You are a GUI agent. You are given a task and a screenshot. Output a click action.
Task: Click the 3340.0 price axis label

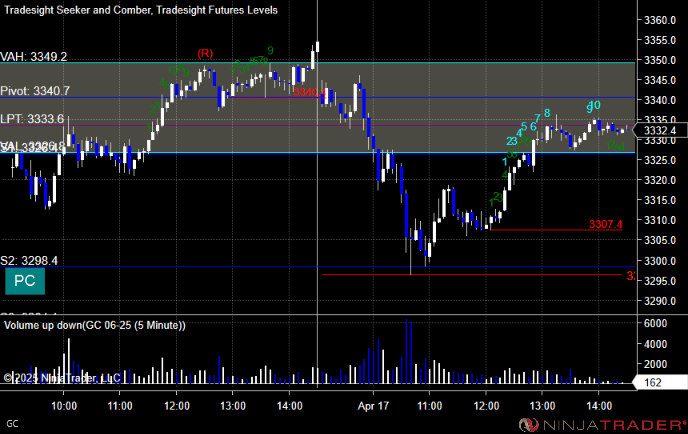[660, 100]
